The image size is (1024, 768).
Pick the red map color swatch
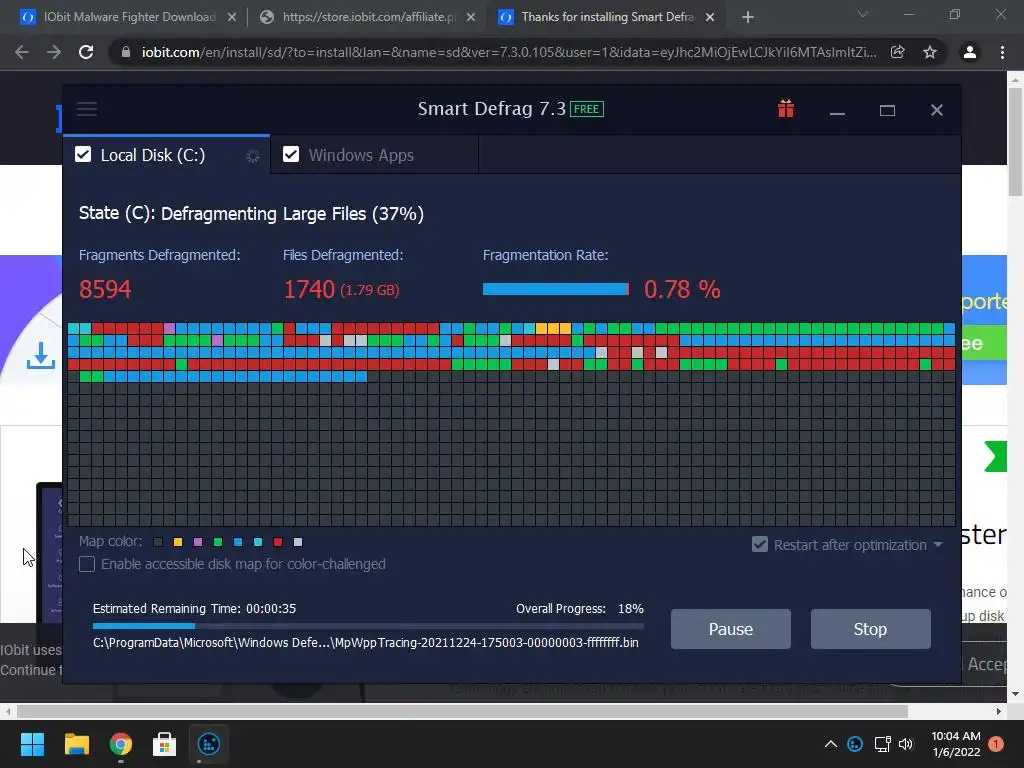point(278,542)
